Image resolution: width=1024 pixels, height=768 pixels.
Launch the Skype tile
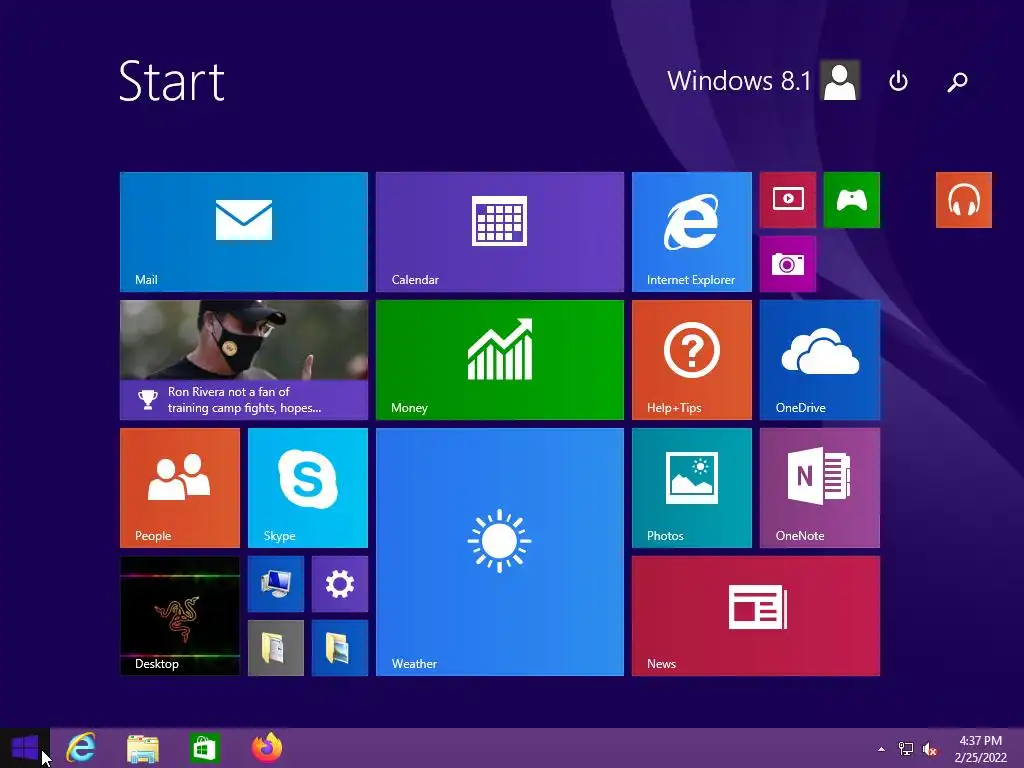308,488
